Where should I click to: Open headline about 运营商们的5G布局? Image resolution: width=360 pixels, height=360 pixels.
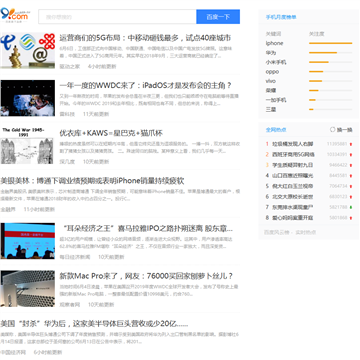coord(145,38)
